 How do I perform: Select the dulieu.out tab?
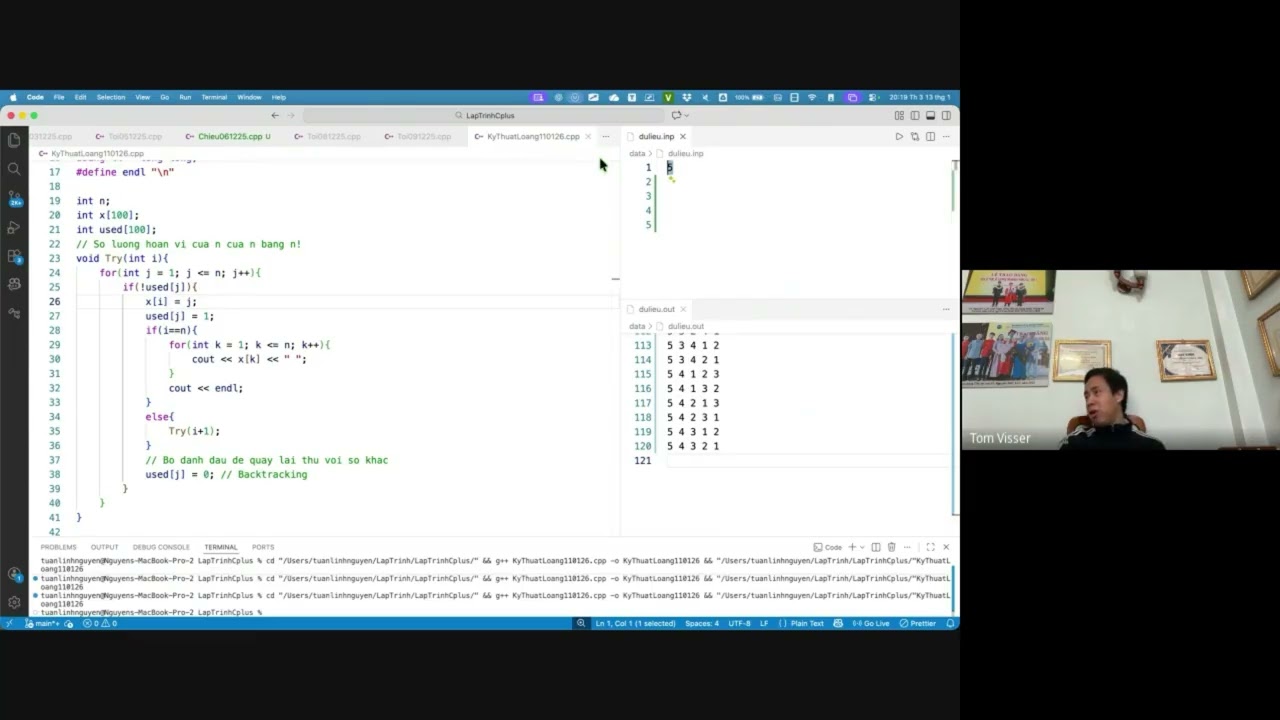click(656, 309)
